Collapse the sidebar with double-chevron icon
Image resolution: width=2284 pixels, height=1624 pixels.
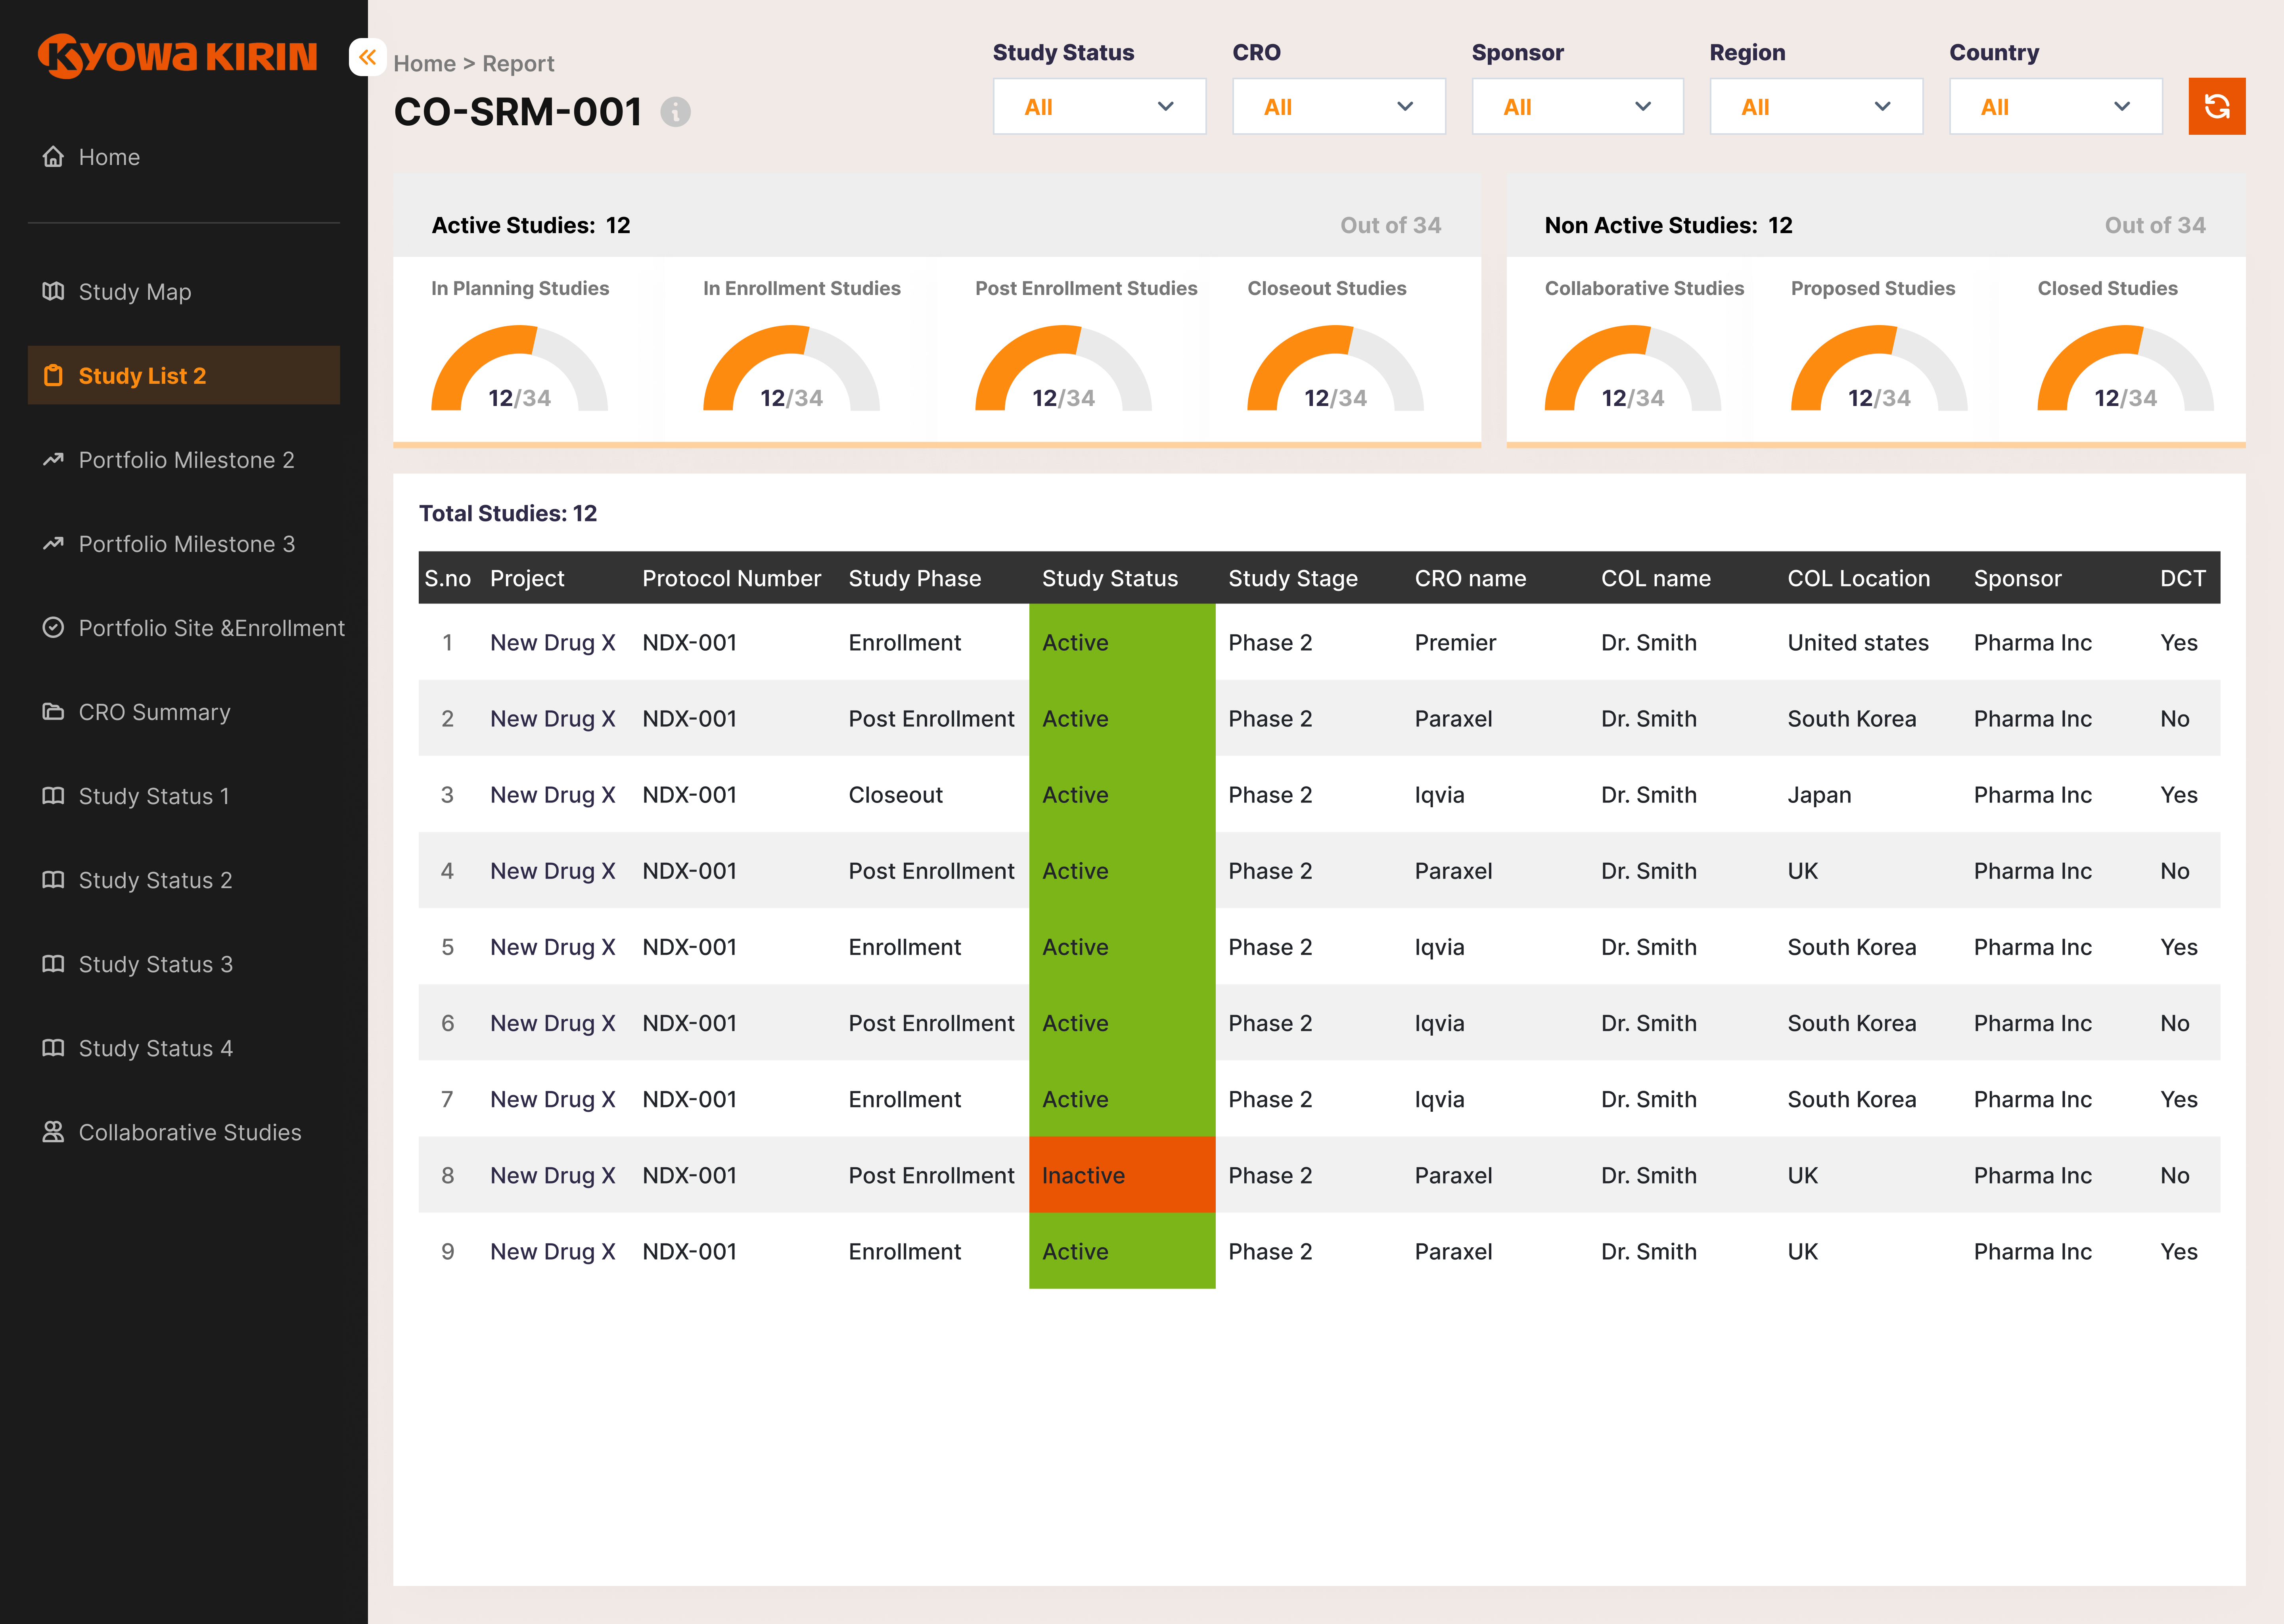pyautogui.click(x=367, y=57)
